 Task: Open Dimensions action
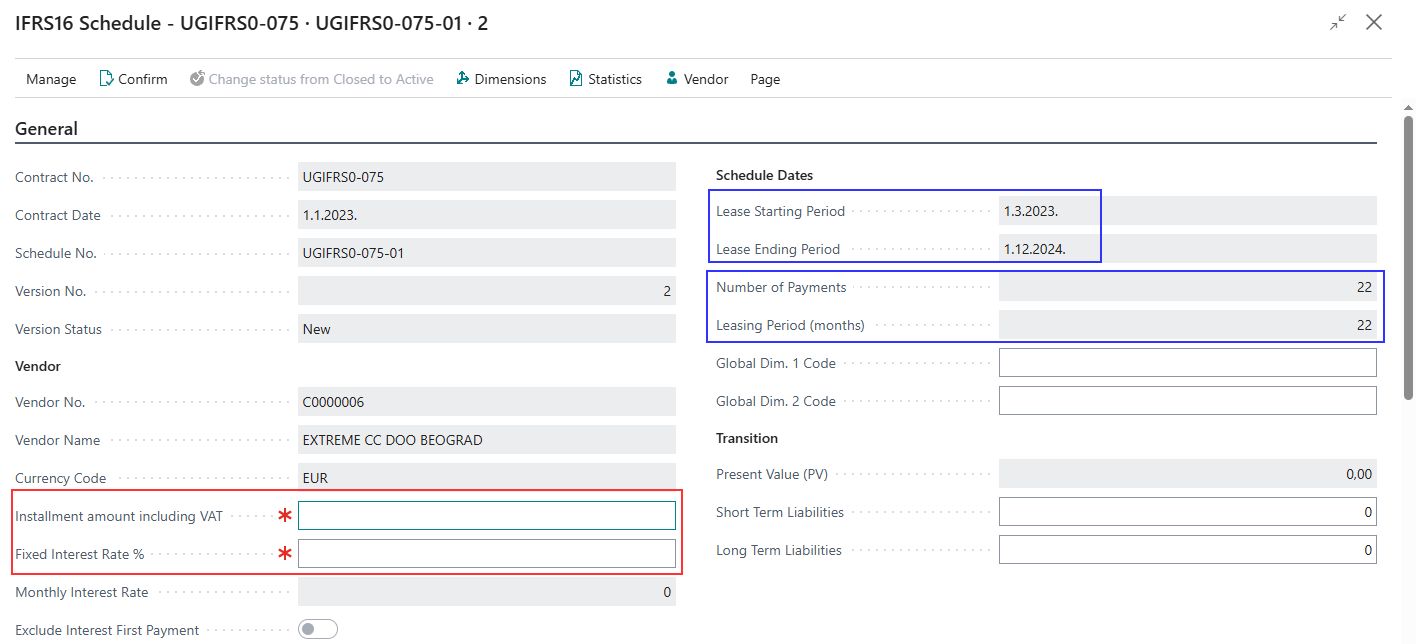(x=501, y=79)
